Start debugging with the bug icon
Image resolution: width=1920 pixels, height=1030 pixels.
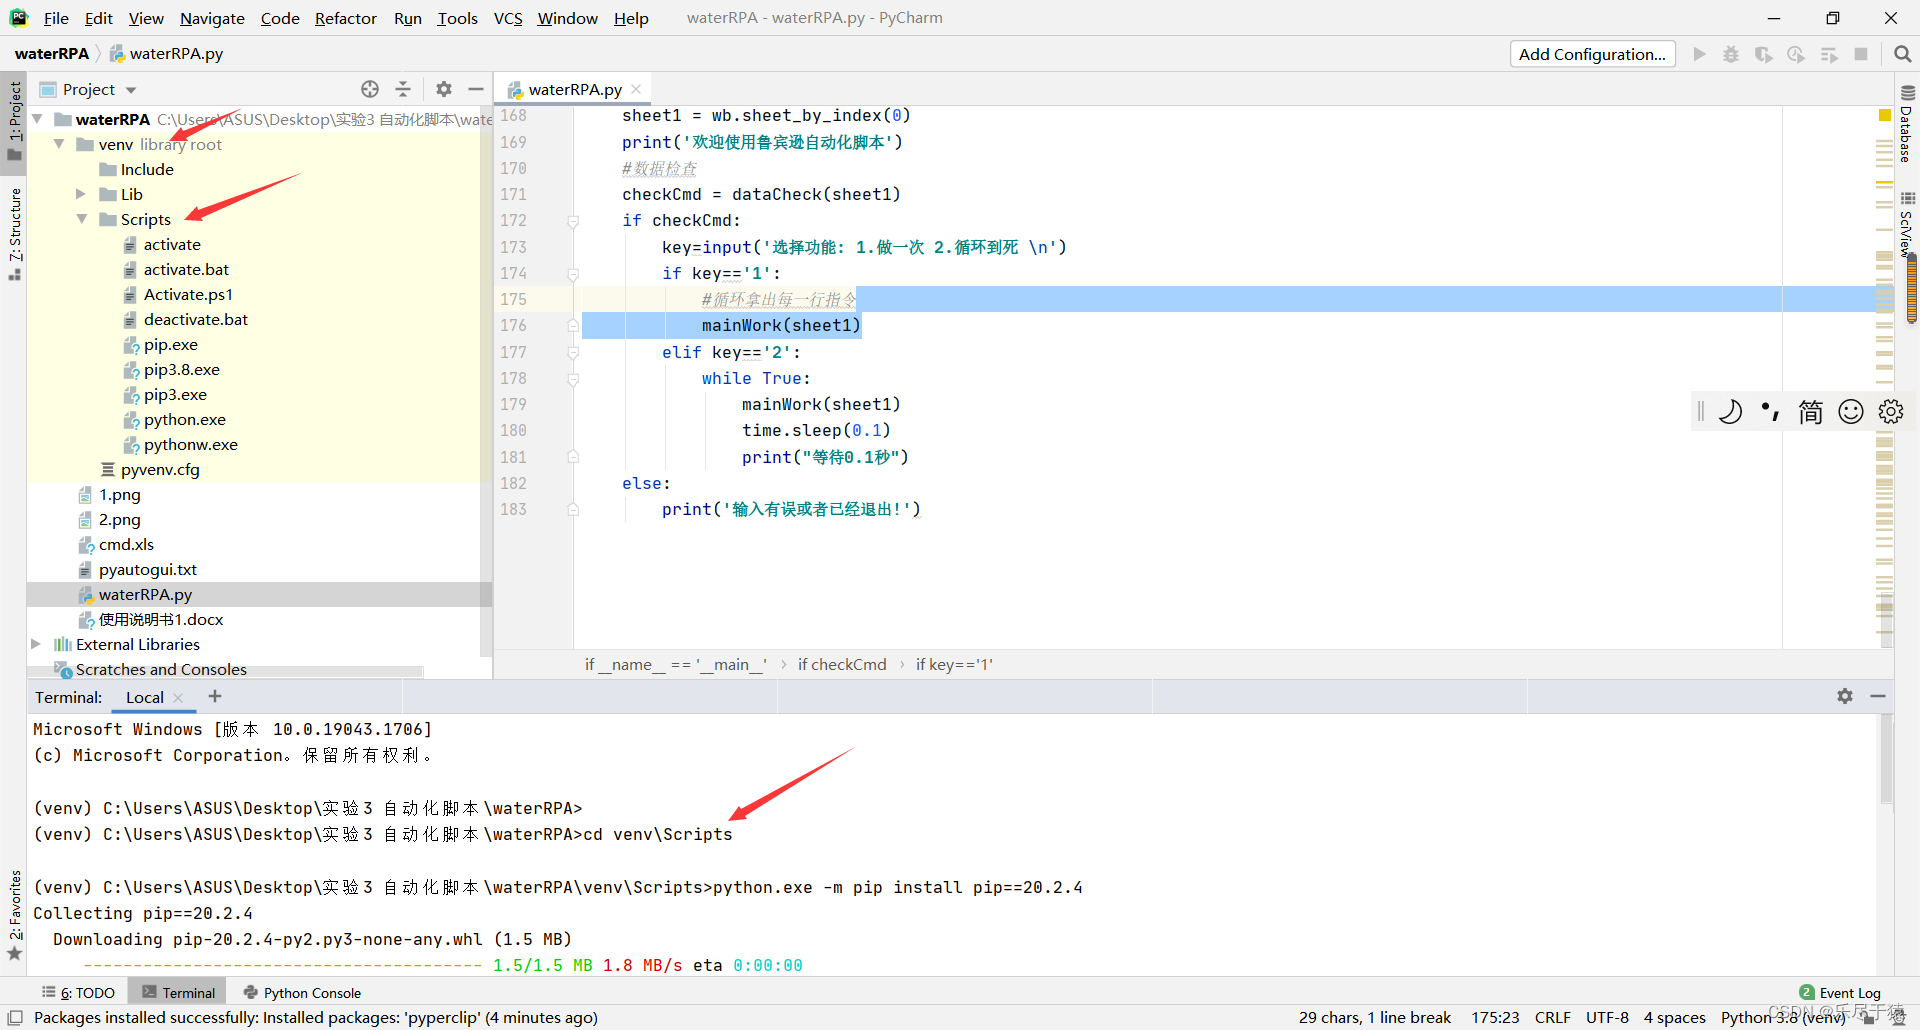pos(1731,54)
